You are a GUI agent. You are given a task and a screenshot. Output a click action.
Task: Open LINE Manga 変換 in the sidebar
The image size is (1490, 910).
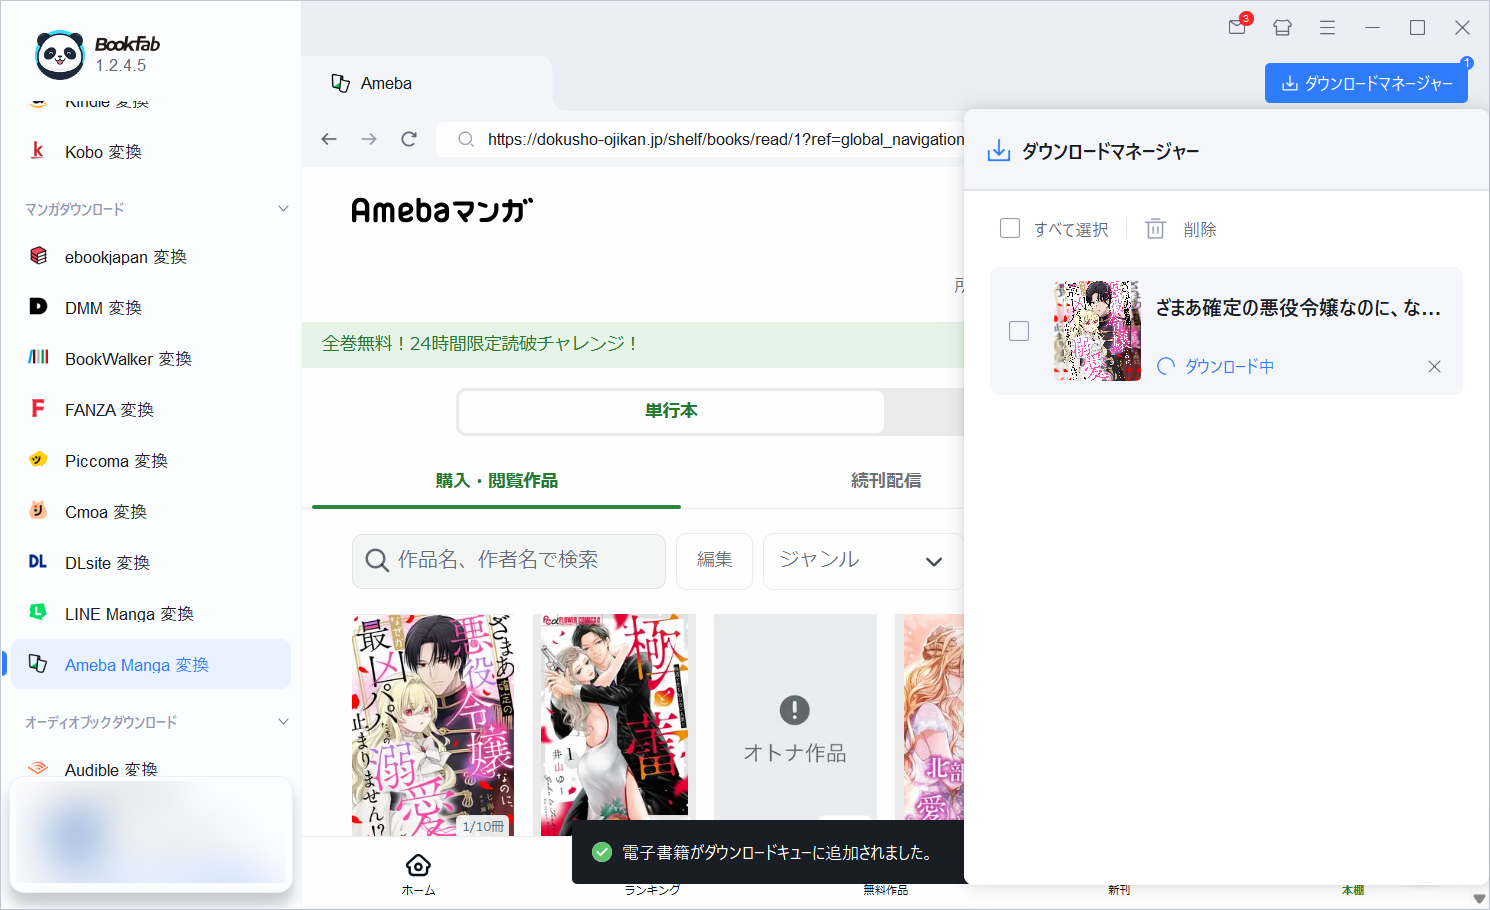tap(150, 614)
